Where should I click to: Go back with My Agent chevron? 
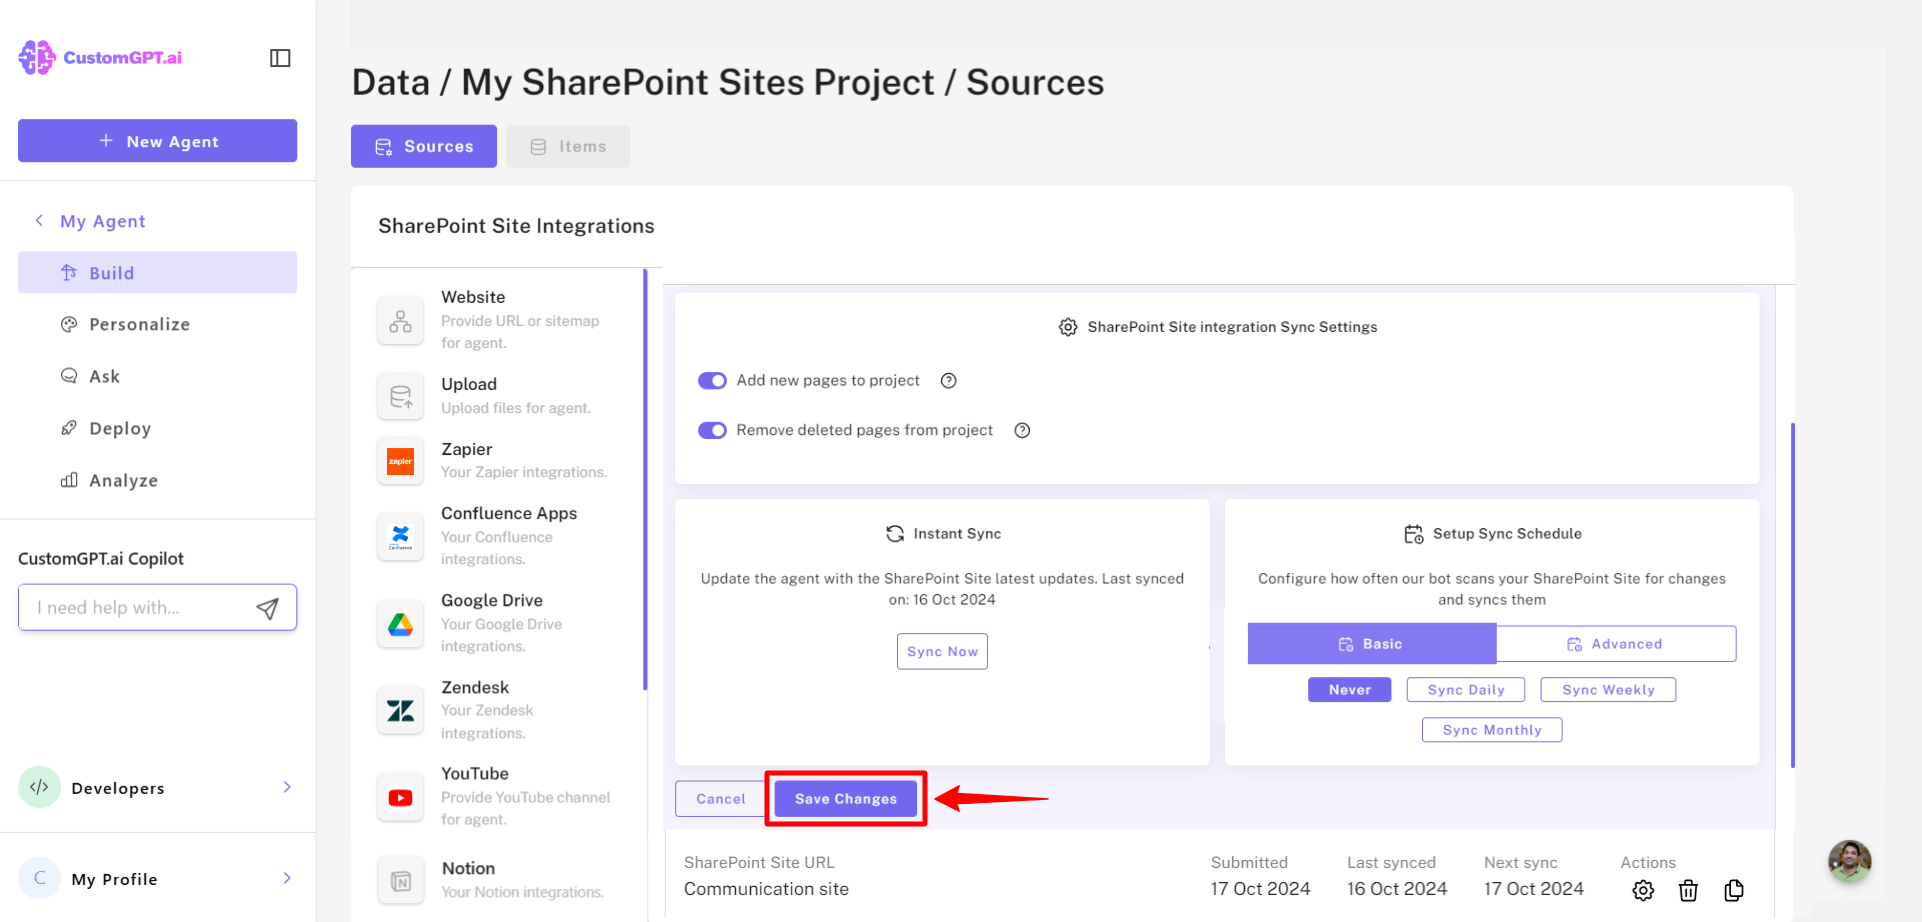(39, 220)
